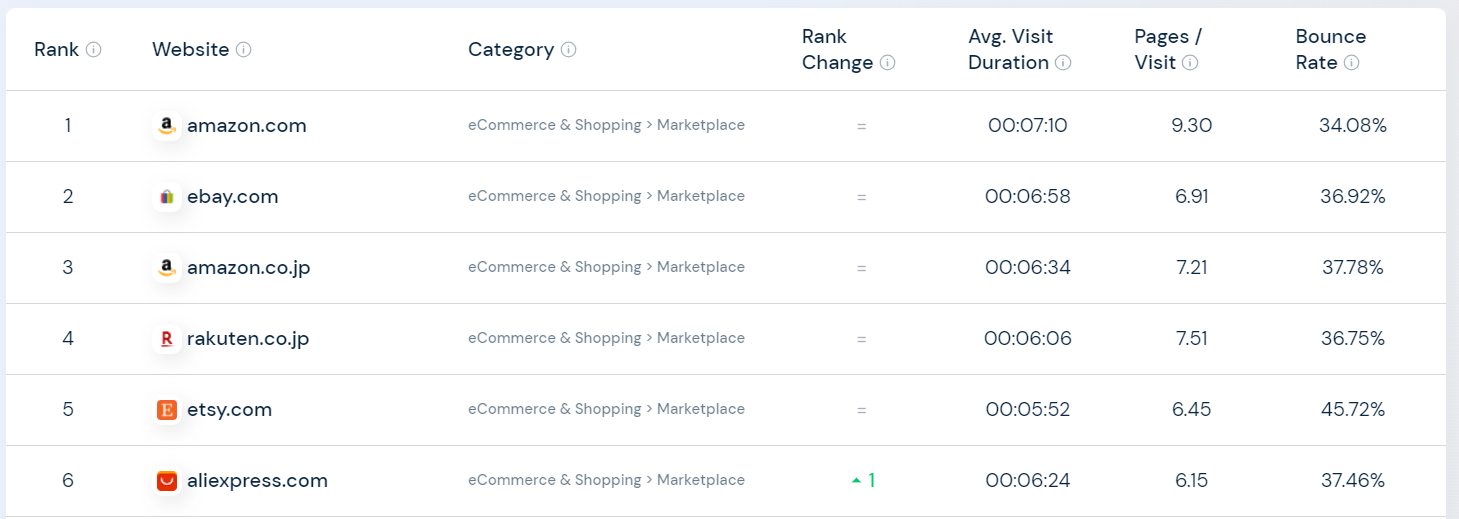
Task: Click aliexpress.com's green rank change indicator
Action: (863, 481)
